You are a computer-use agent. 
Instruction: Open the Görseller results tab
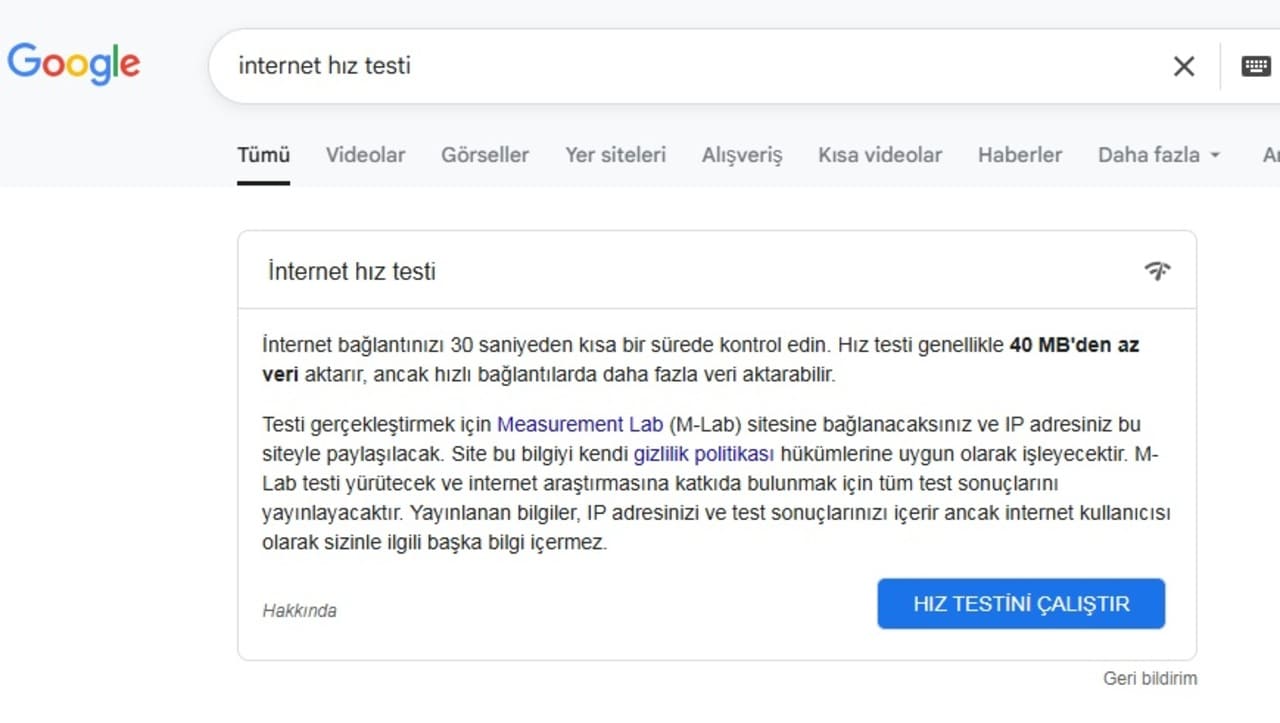(485, 155)
